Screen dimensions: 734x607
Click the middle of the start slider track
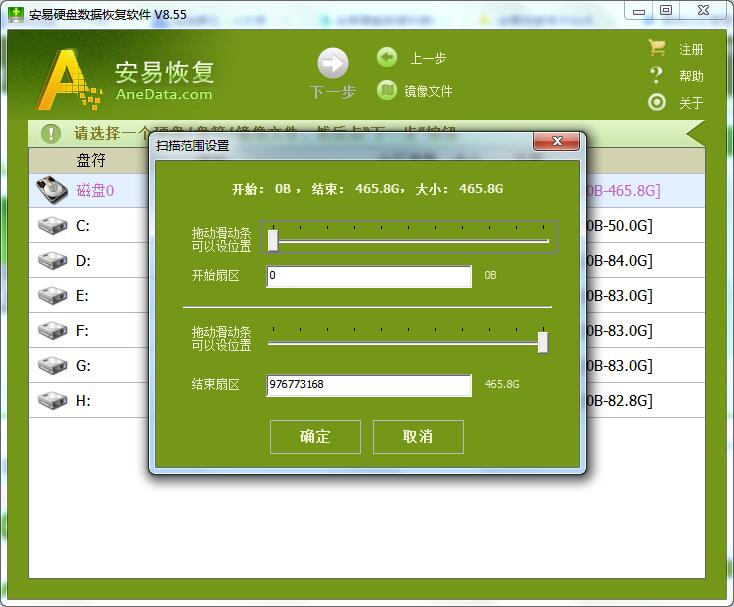click(x=408, y=241)
